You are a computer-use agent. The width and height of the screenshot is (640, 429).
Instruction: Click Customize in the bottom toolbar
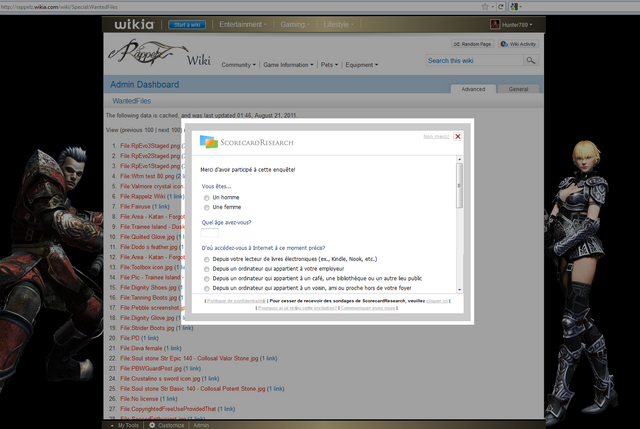tap(171, 425)
